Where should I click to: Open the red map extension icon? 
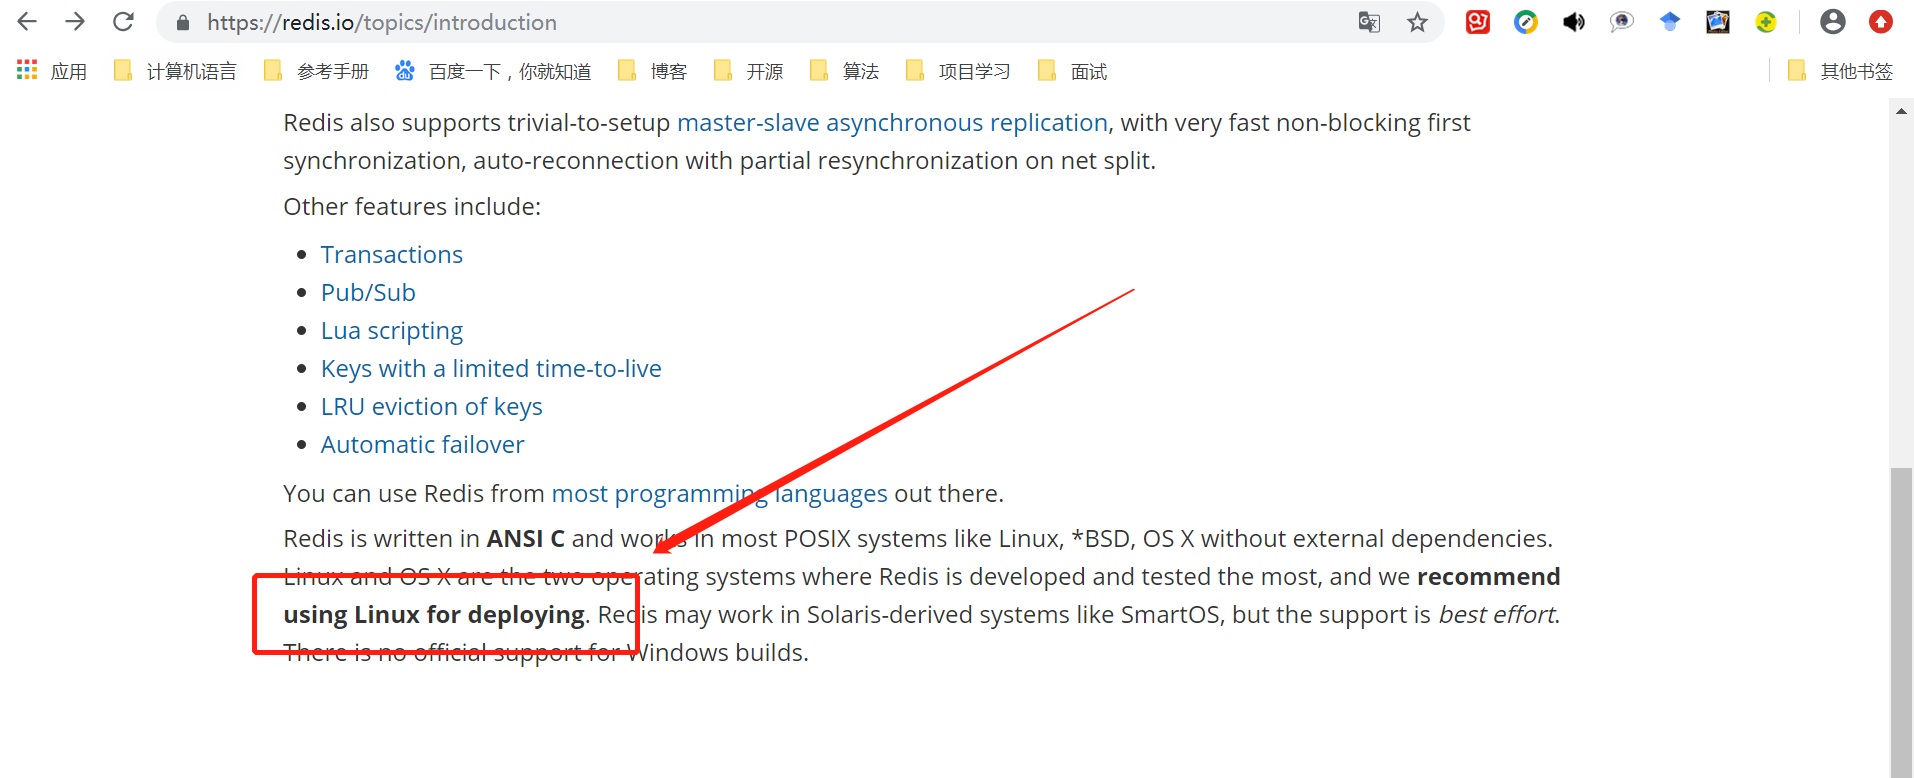pyautogui.click(x=1478, y=22)
